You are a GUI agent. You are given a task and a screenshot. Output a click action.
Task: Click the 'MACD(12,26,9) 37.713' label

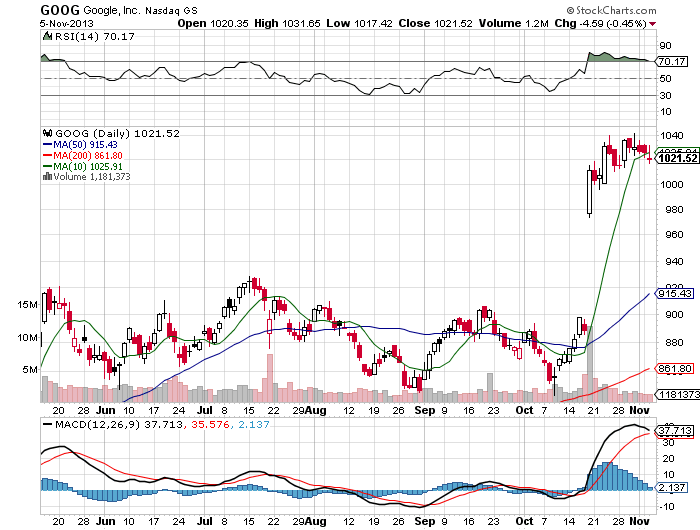click(119, 424)
